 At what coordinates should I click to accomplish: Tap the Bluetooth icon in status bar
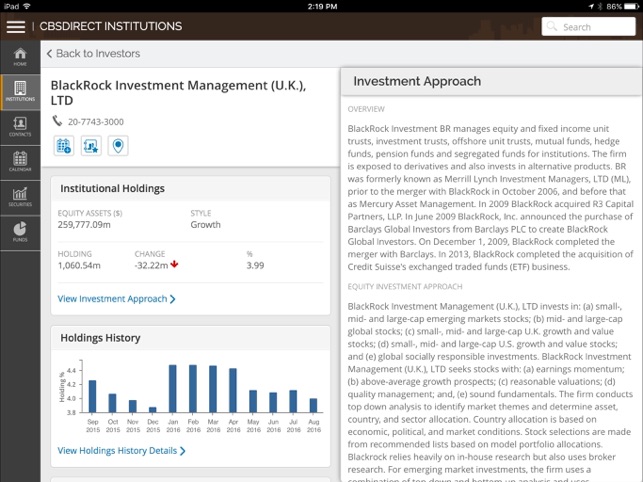[600, 6]
